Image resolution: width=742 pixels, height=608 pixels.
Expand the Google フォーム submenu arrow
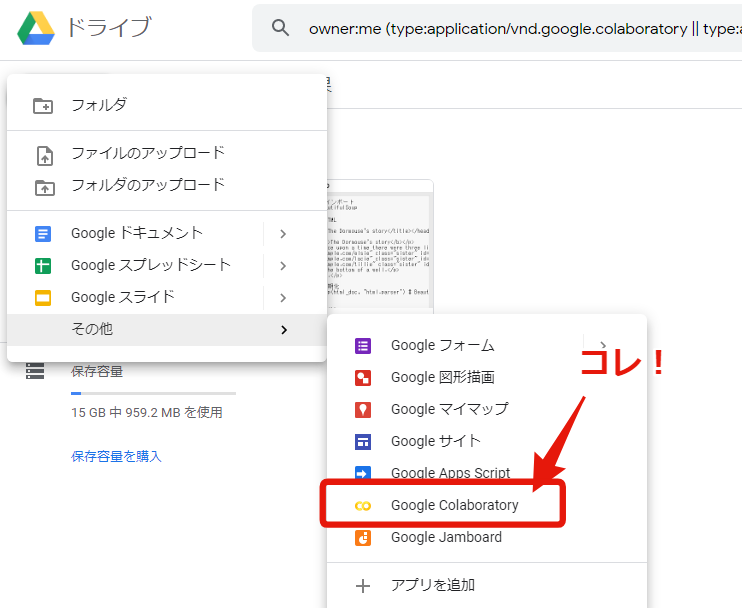click(603, 345)
